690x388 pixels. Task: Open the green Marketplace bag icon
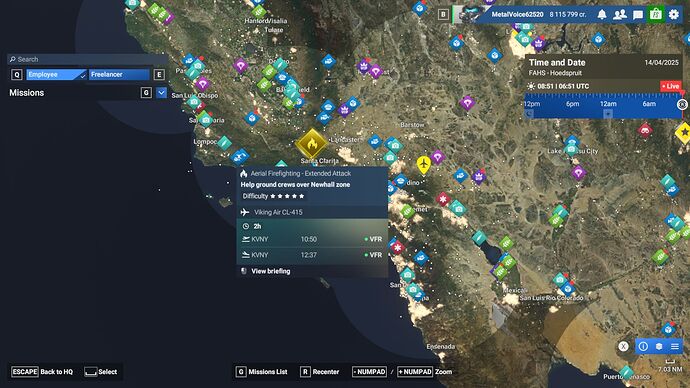coord(656,15)
